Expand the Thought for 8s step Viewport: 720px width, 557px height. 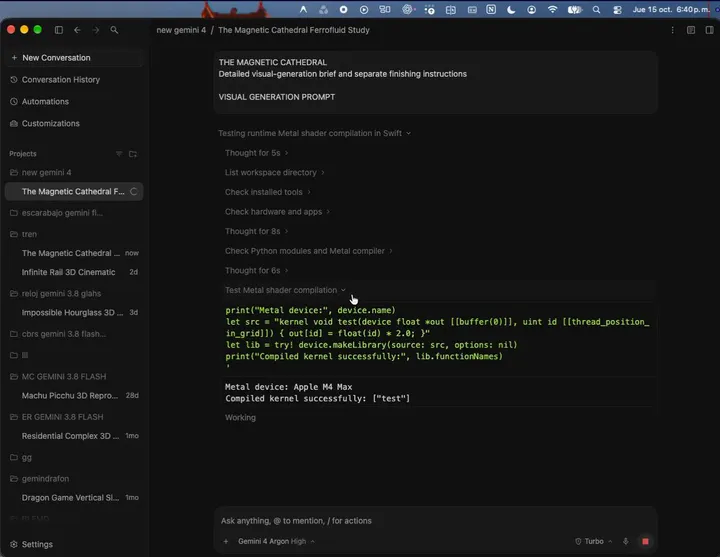point(257,231)
